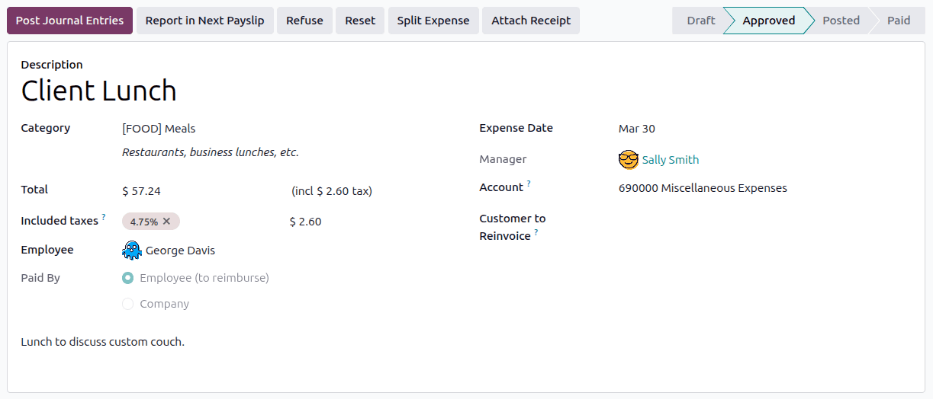933x399 pixels.
Task: Show help tooltip for Customer to Reinvoice
Action: coord(536,233)
